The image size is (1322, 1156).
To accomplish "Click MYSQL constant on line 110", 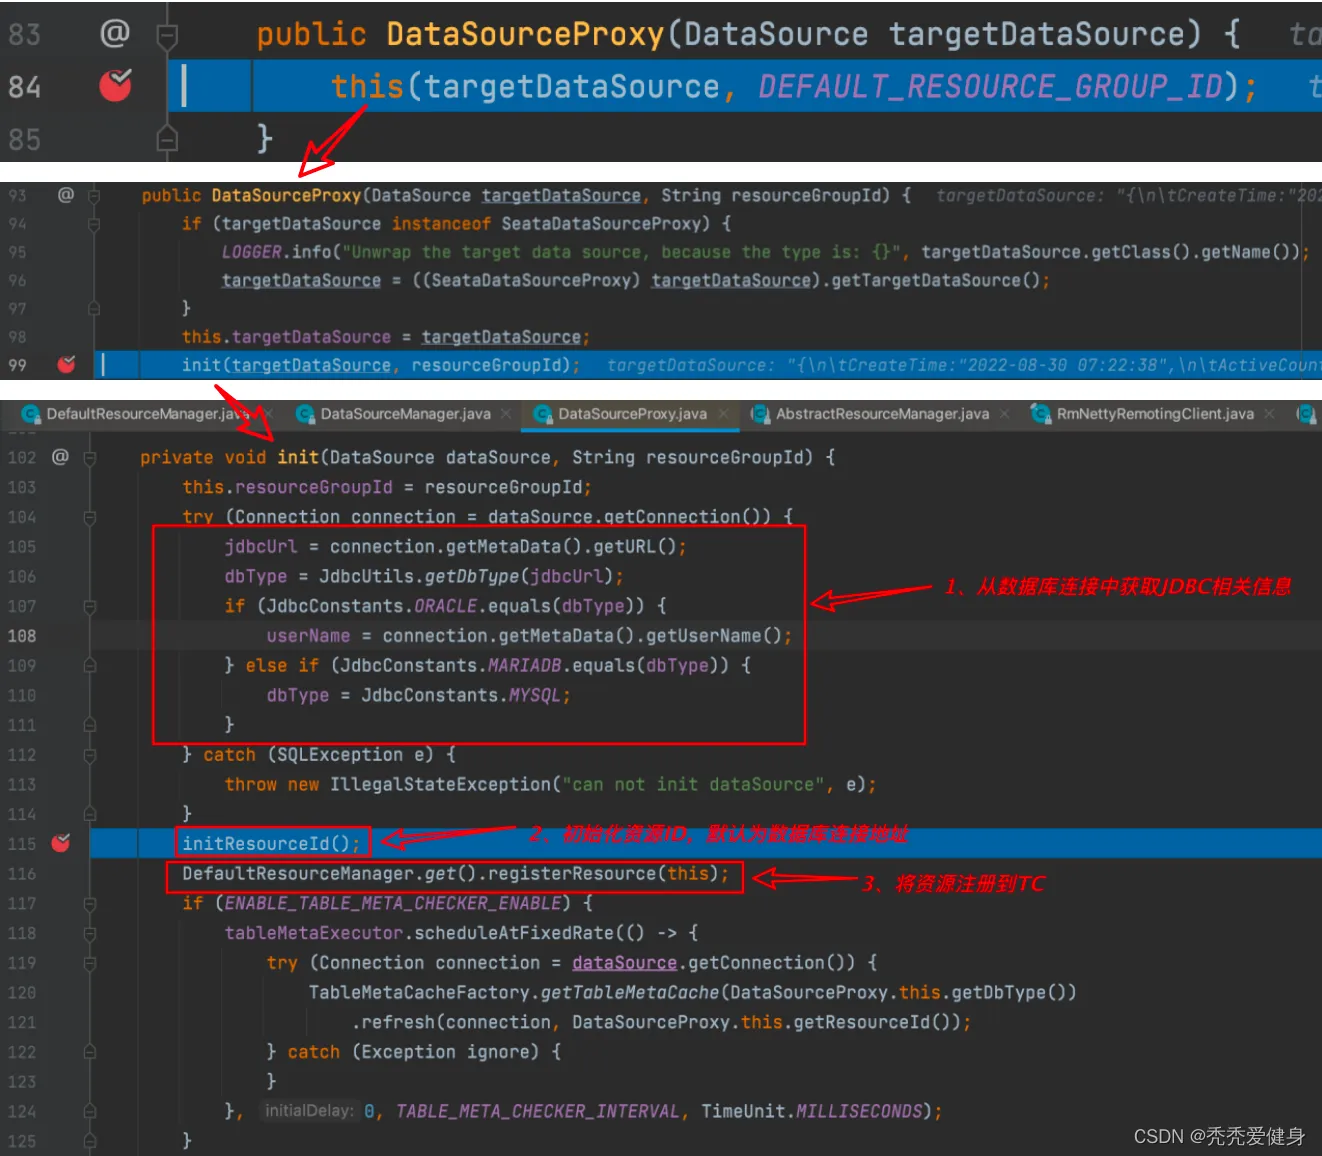I will tap(535, 696).
